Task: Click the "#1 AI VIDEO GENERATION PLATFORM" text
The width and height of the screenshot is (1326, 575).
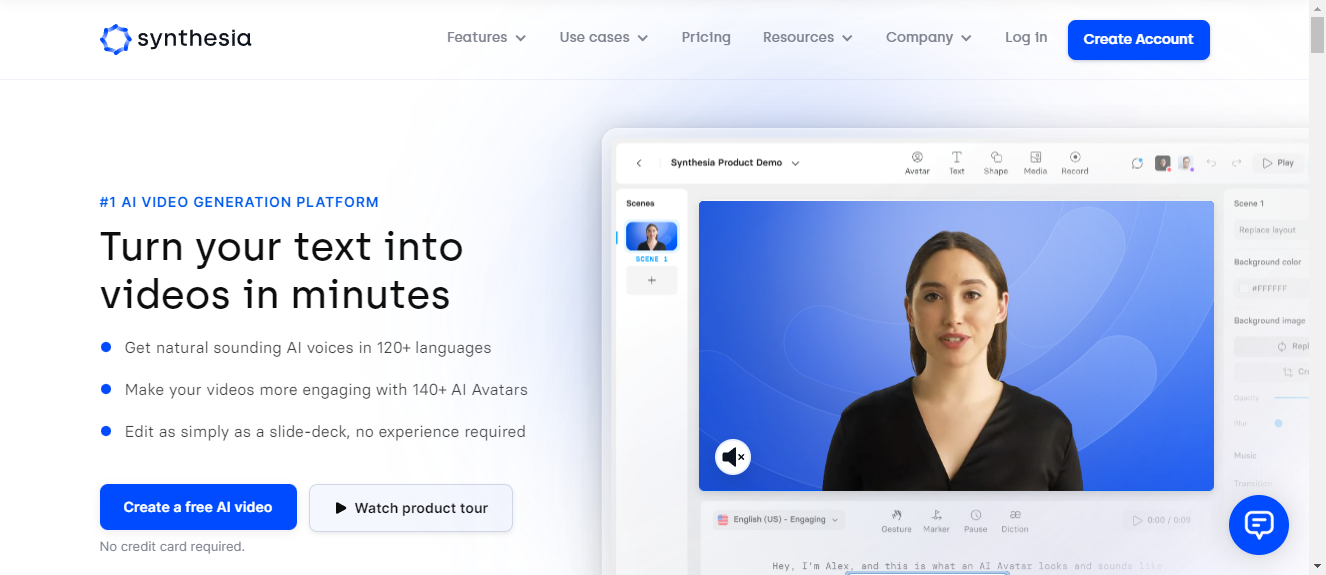Action: 239,202
